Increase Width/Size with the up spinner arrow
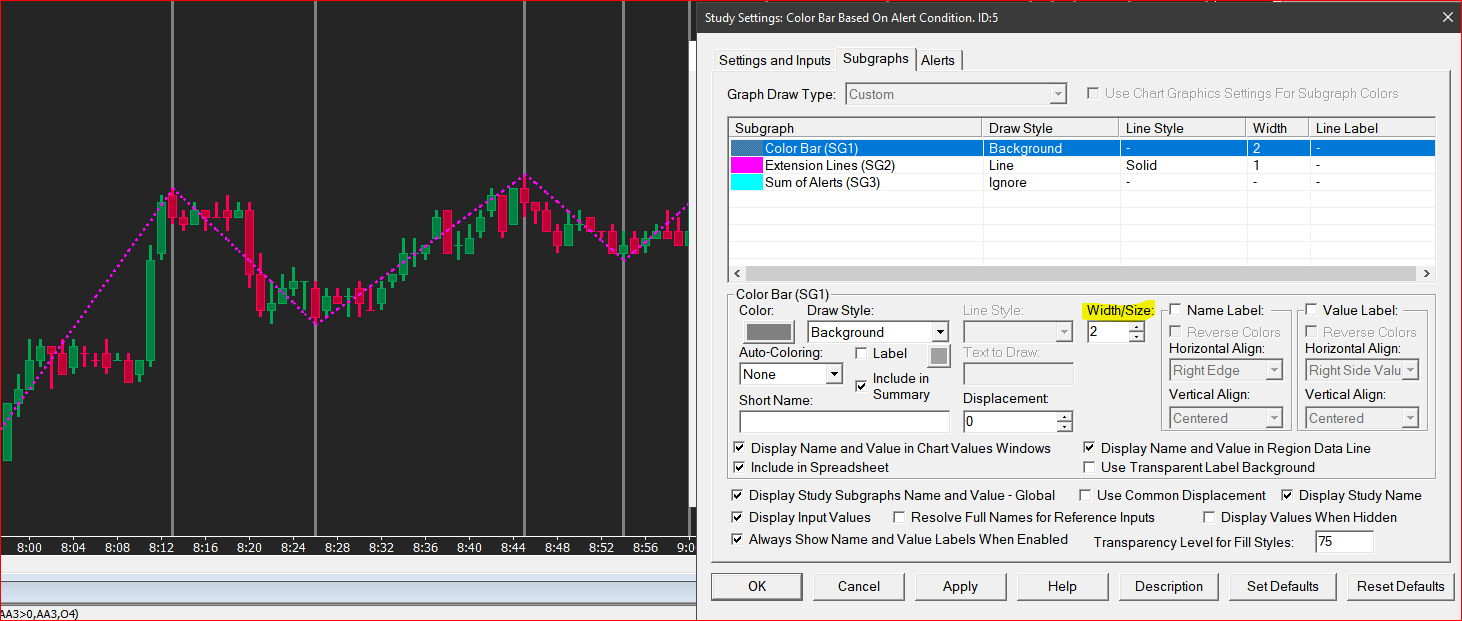Image resolution: width=1462 pixels, height=621 pixels. (1136, 327)
